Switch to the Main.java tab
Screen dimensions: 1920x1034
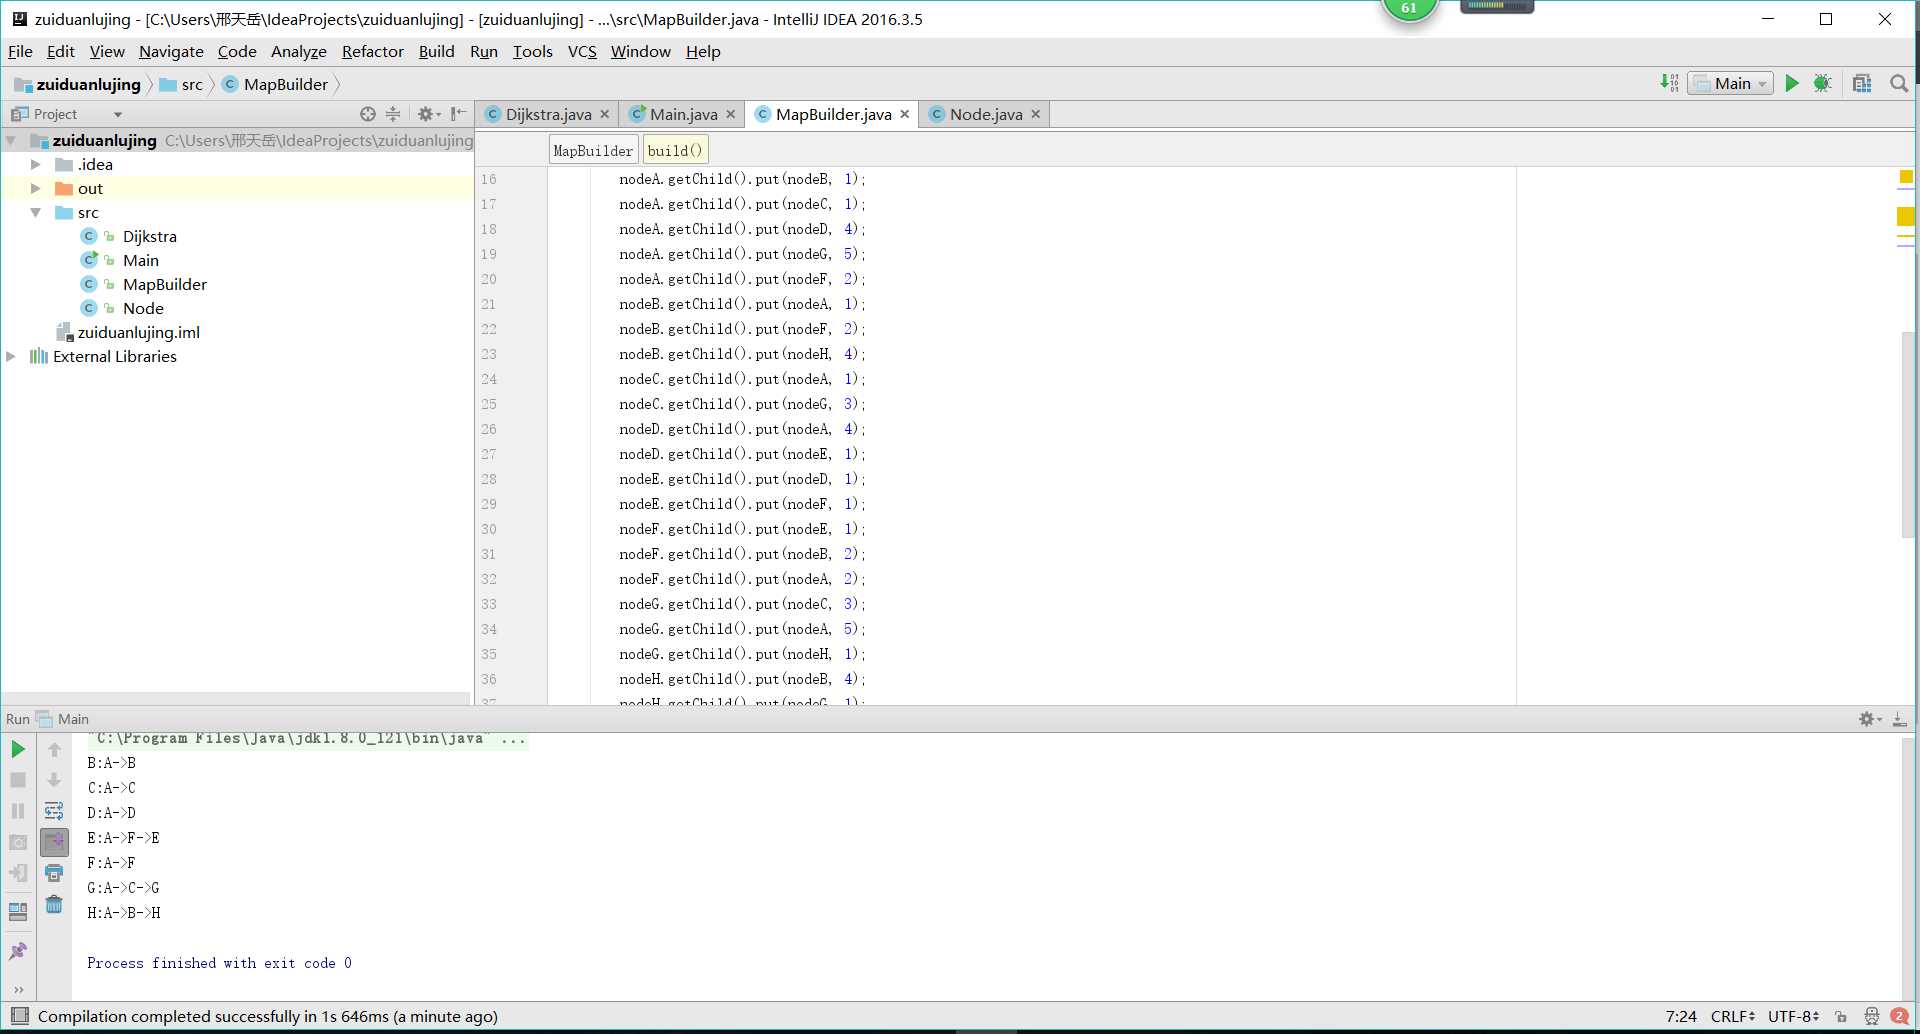pos(683,114)
